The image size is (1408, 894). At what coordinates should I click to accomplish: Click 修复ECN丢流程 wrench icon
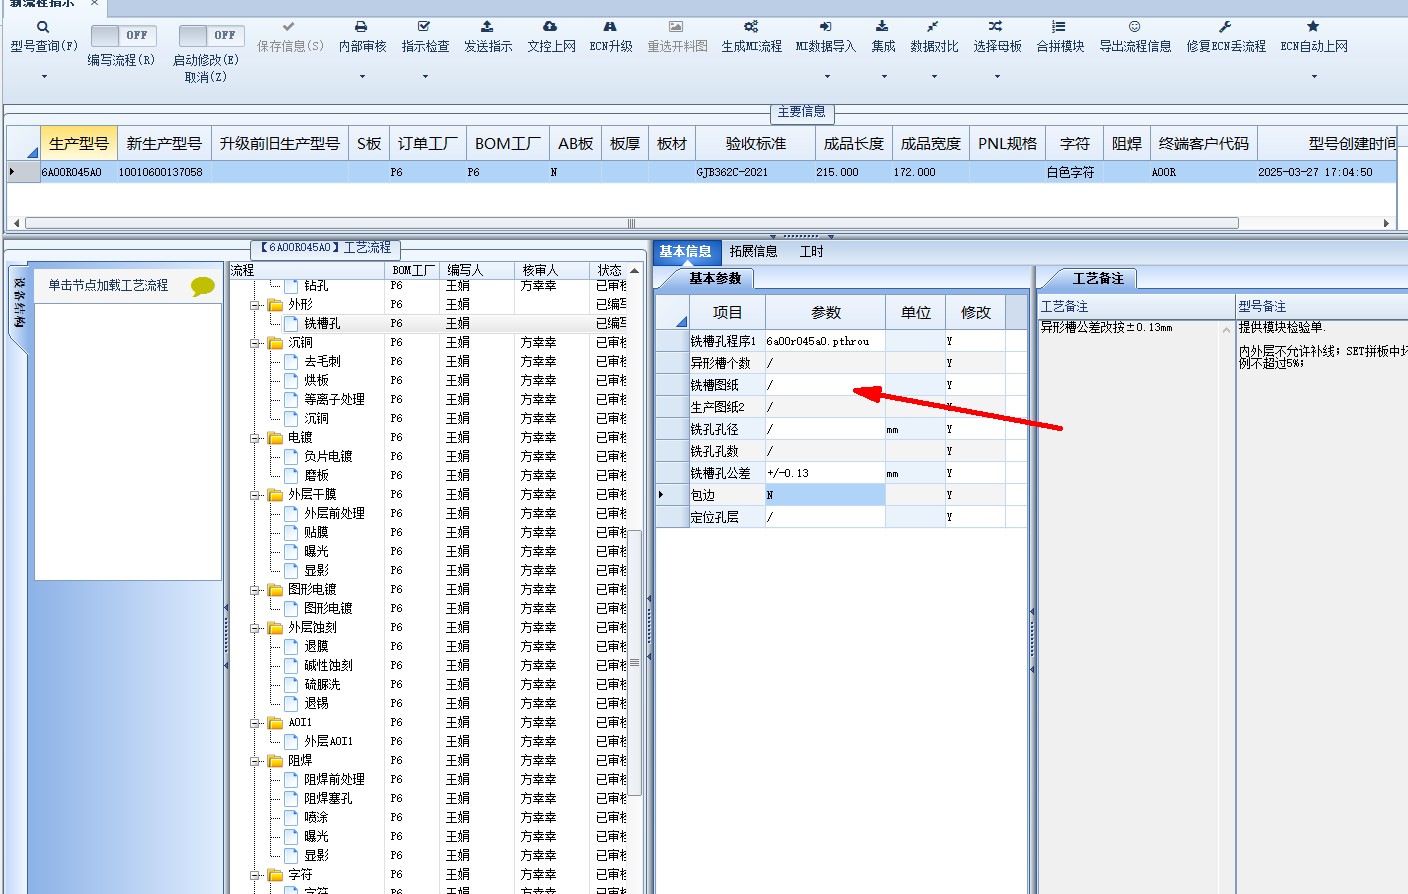click(1225, 27)
